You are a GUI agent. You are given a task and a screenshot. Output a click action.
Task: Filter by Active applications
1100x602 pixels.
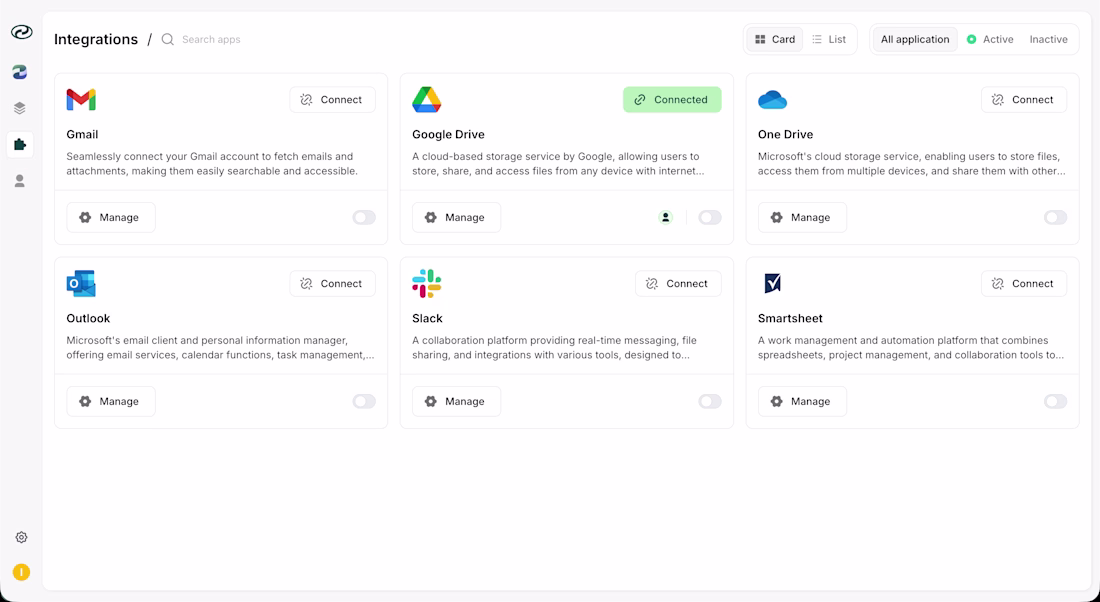(x=990, y=39)
